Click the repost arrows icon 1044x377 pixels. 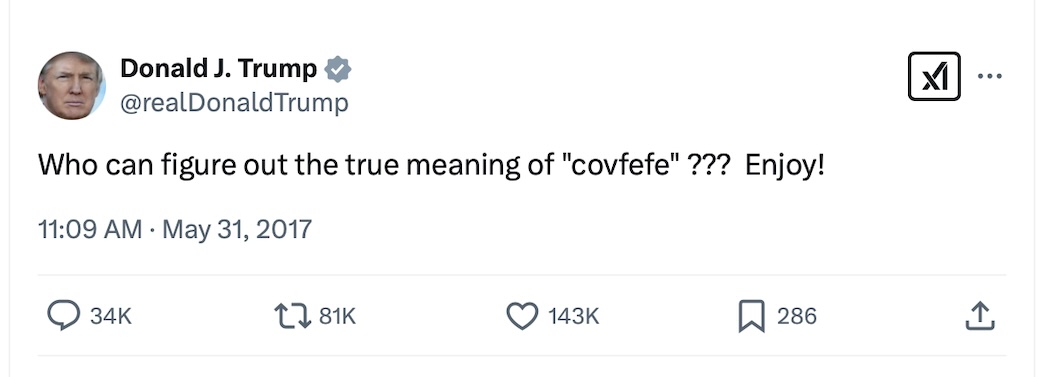point(293,316)
